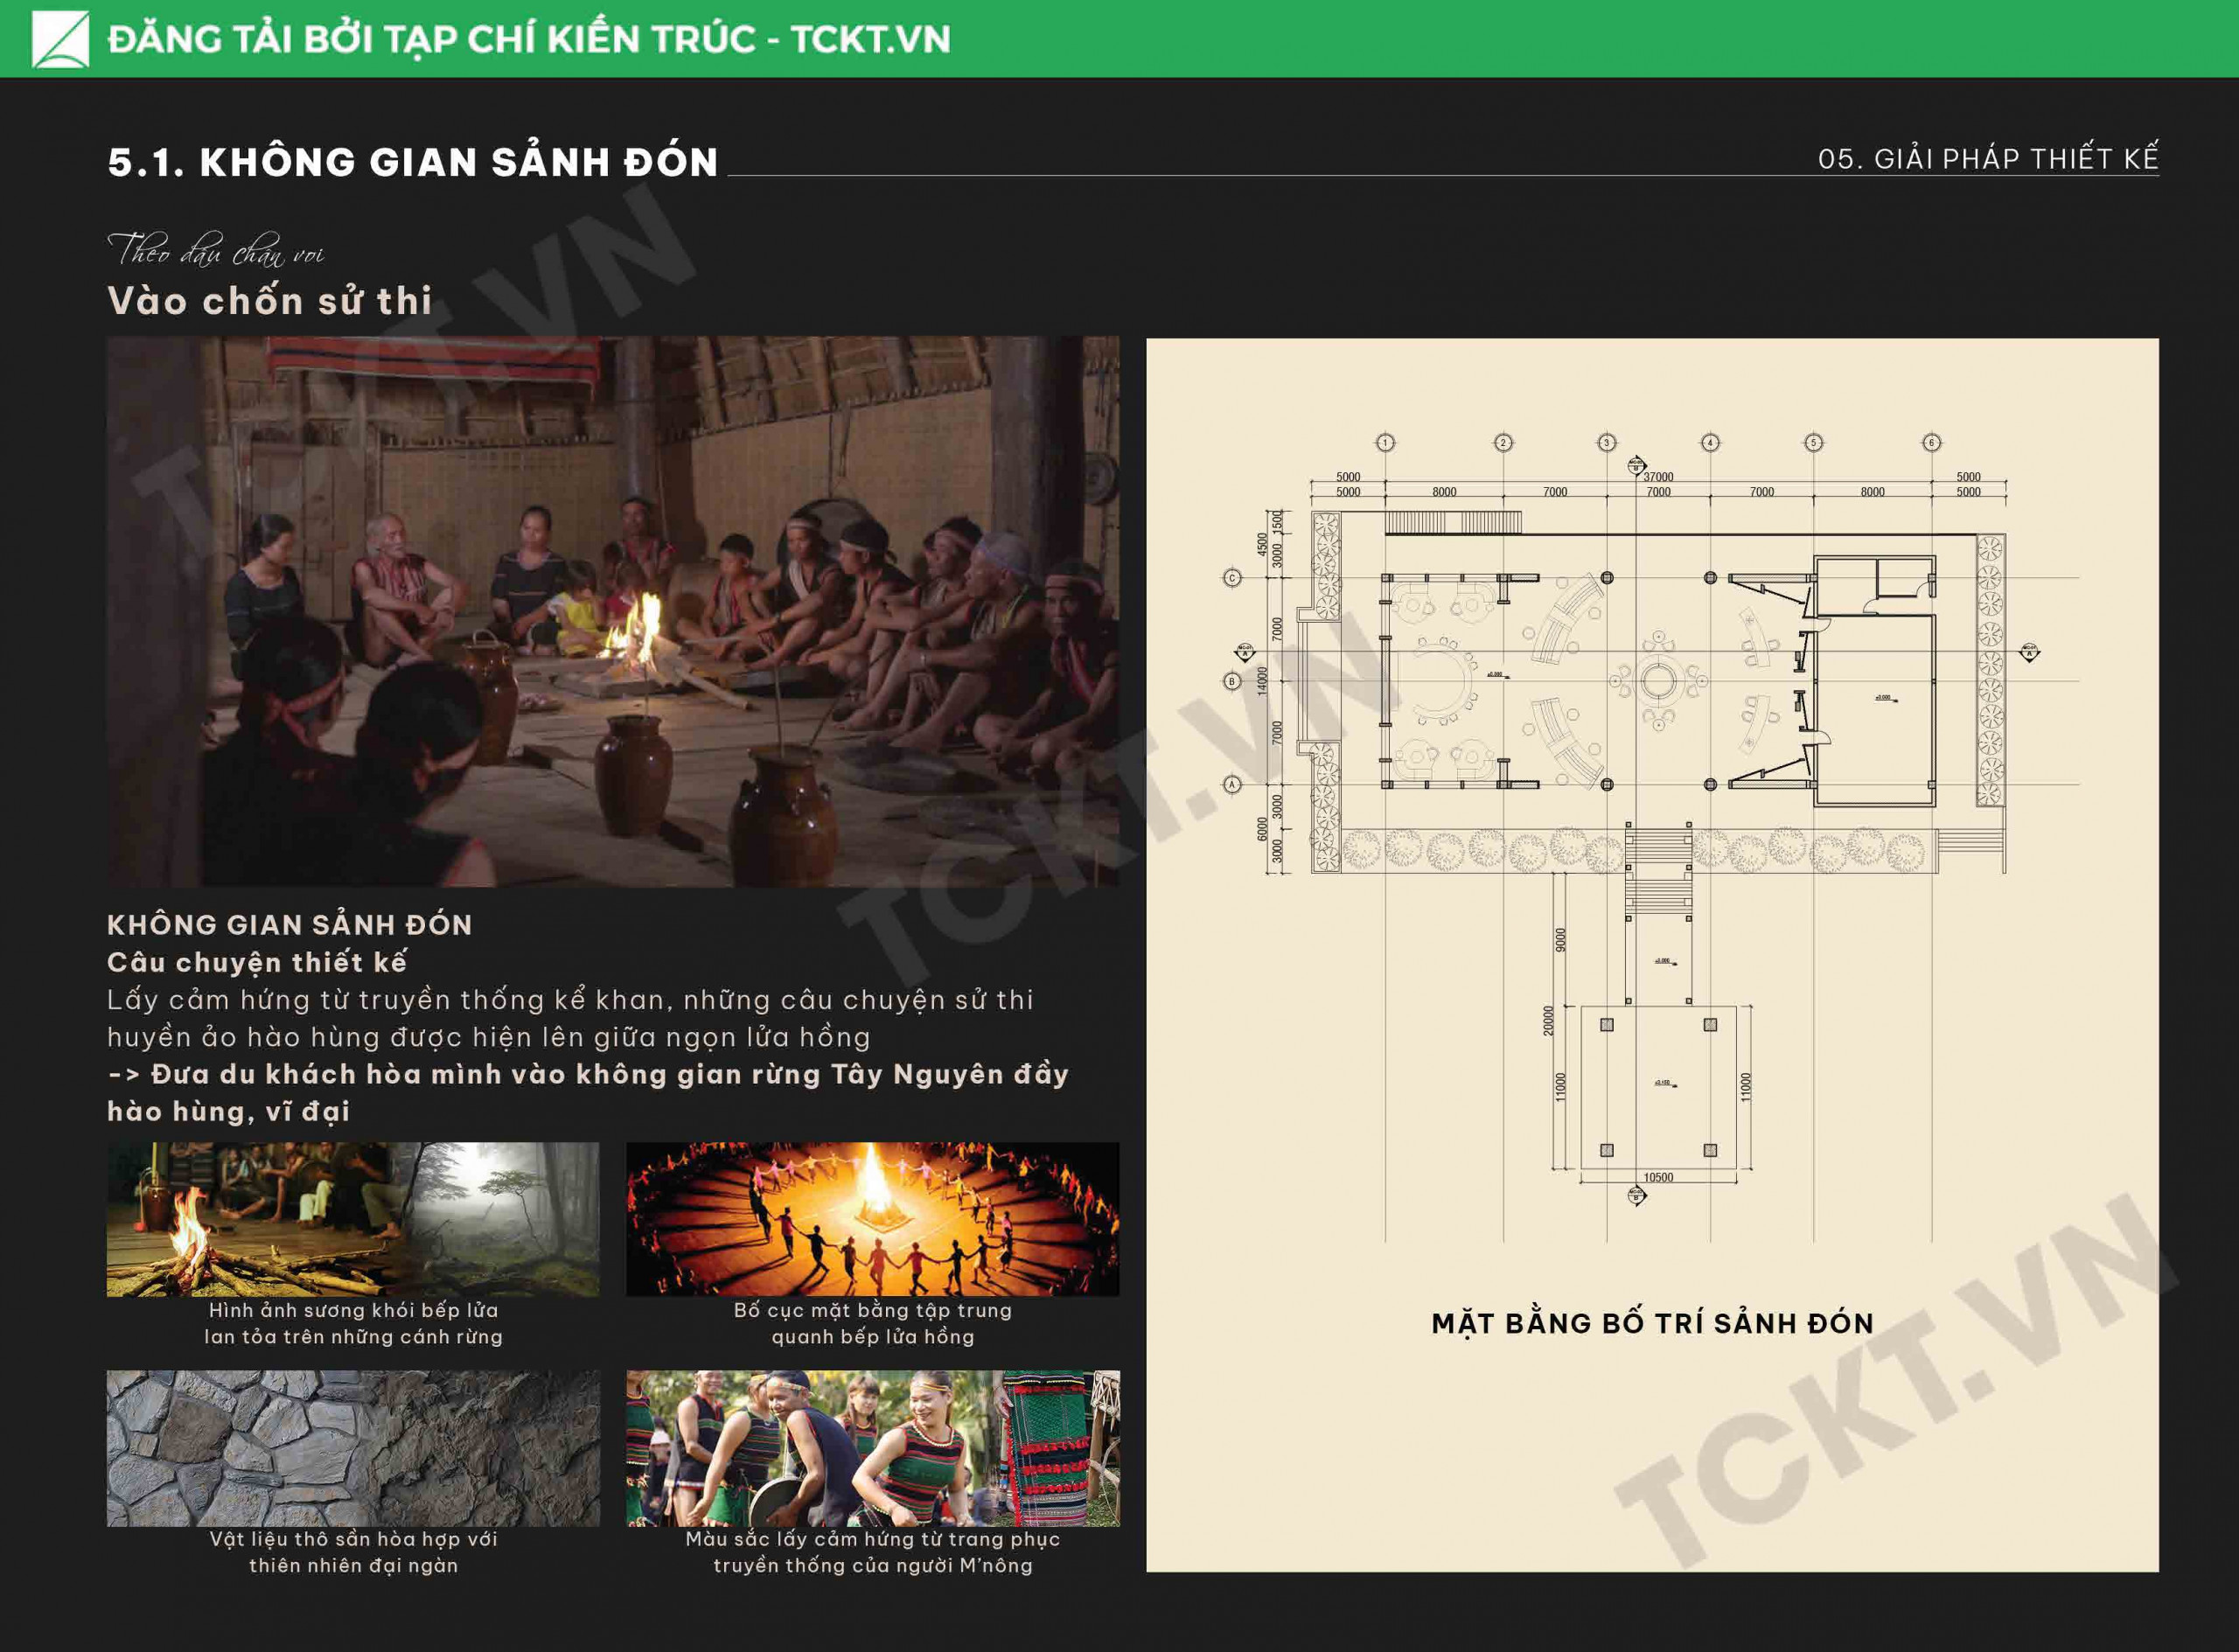Click section marker B below the plan
2239x1652 pixels.
(1636, 1195)
